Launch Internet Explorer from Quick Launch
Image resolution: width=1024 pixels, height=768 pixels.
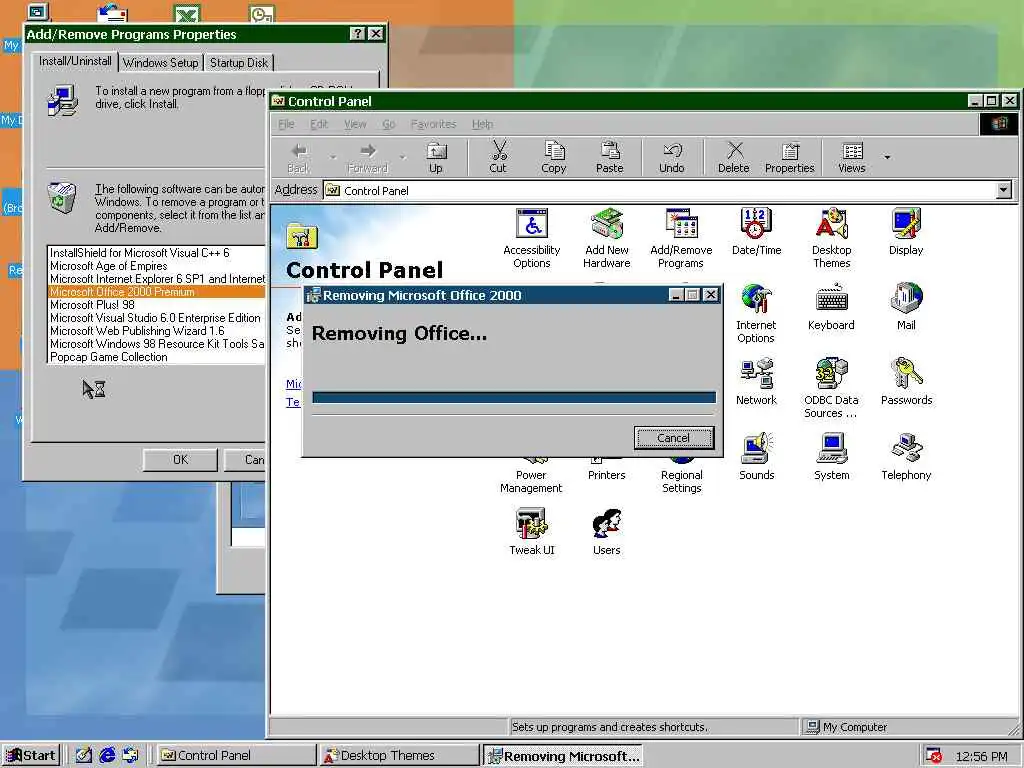coord(106,756)
